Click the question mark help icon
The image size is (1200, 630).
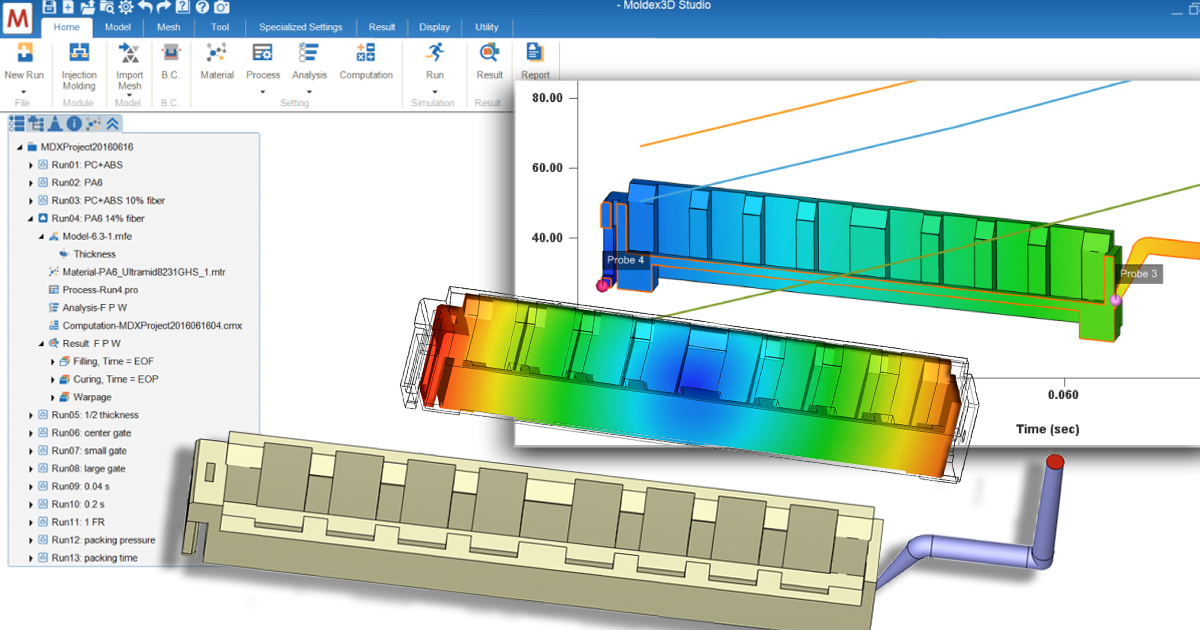(x=202, y=7)
